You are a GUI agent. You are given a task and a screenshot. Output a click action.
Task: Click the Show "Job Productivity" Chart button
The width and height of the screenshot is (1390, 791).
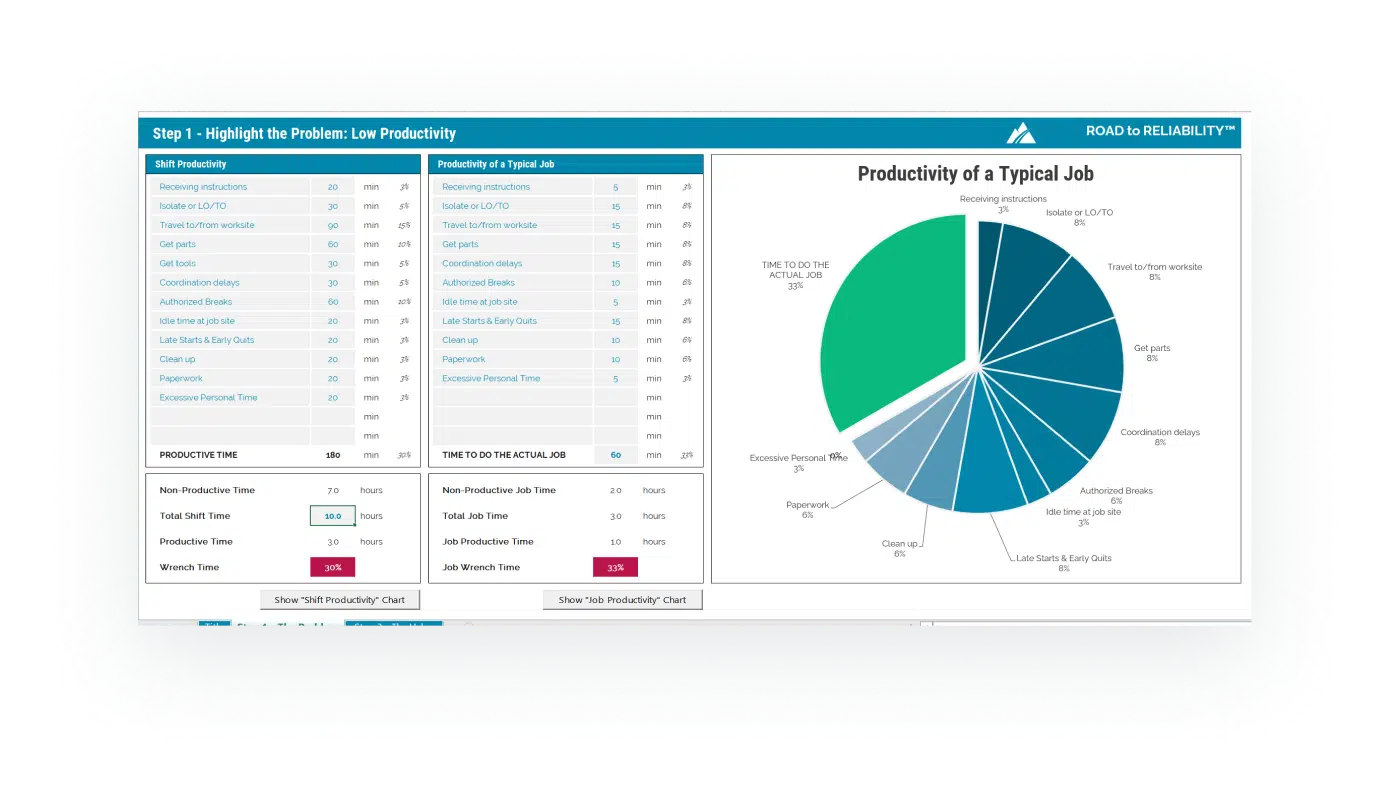coord(622,600)
